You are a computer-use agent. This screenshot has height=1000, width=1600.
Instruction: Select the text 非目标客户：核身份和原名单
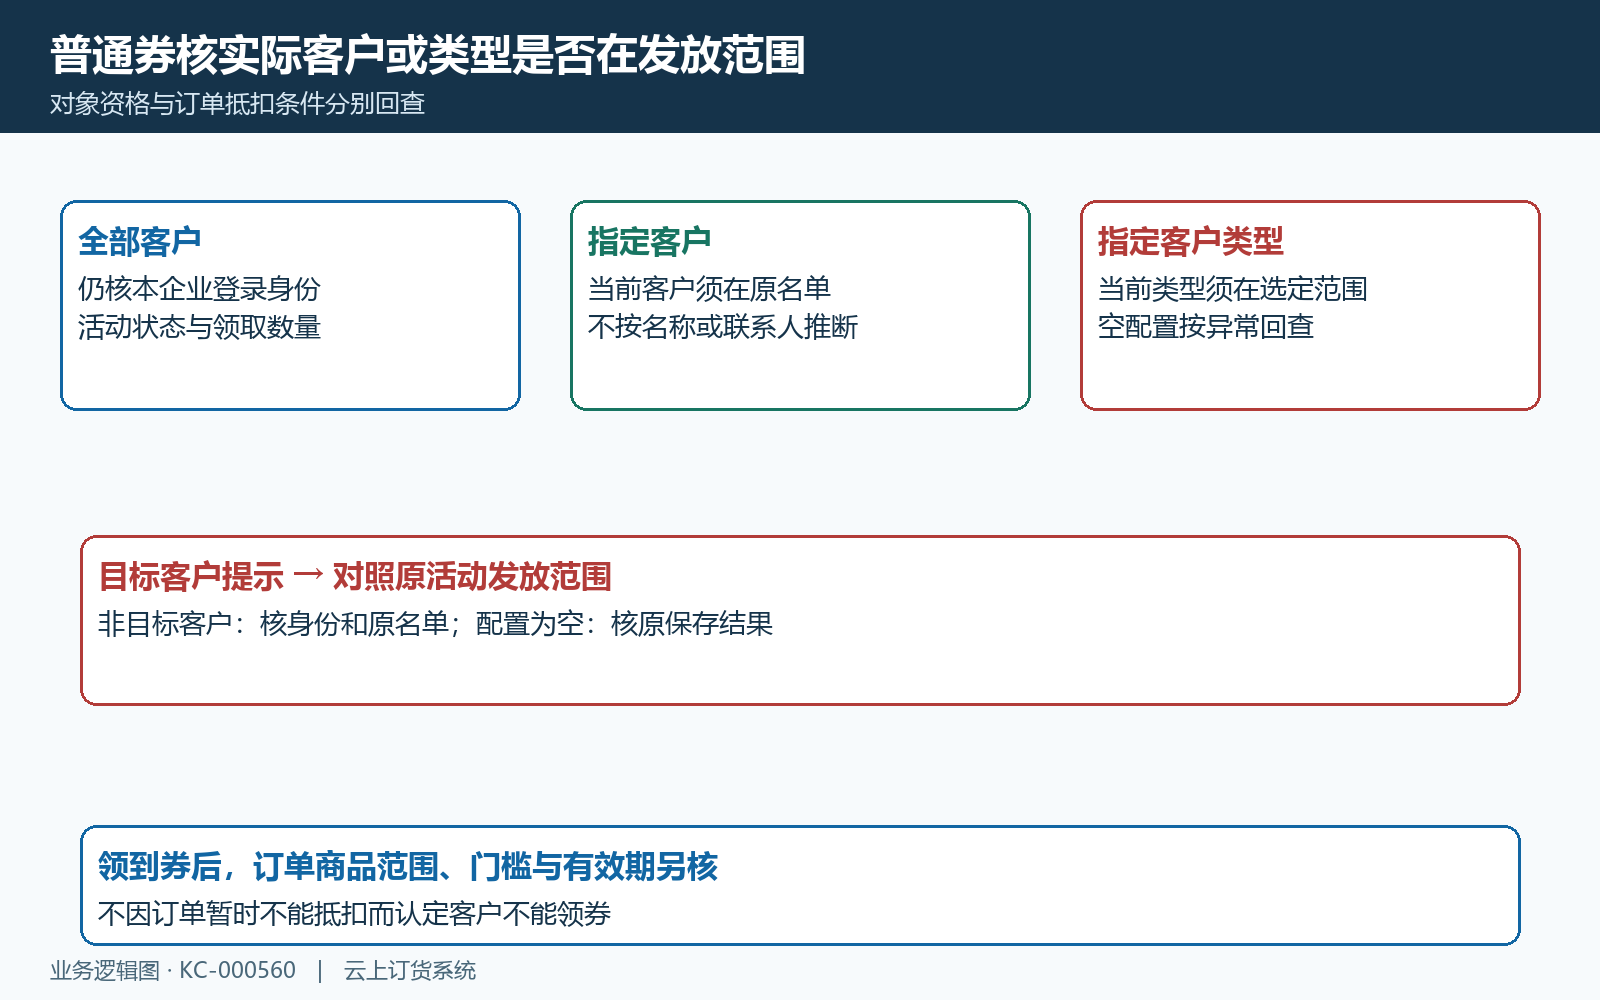(x=273, y=624)
